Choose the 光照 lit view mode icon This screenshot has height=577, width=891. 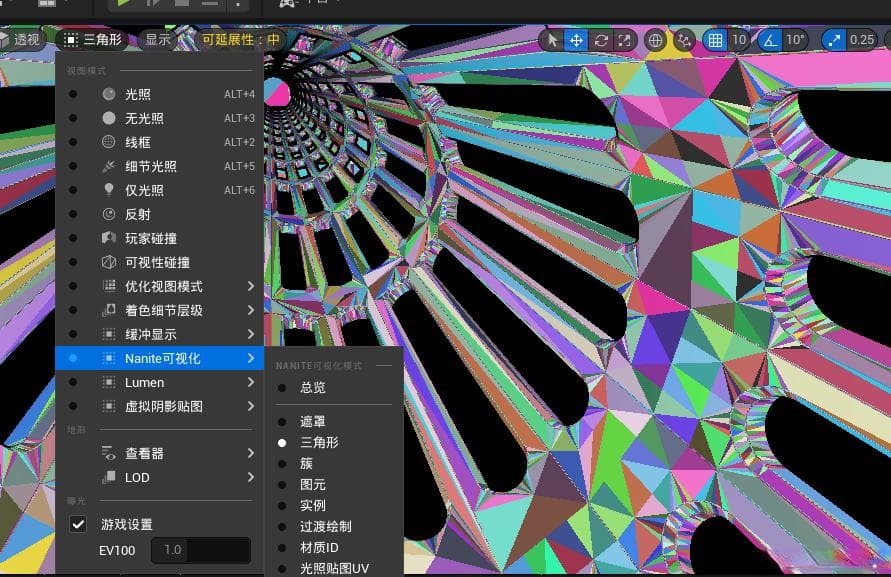click(x=109, y=94)
